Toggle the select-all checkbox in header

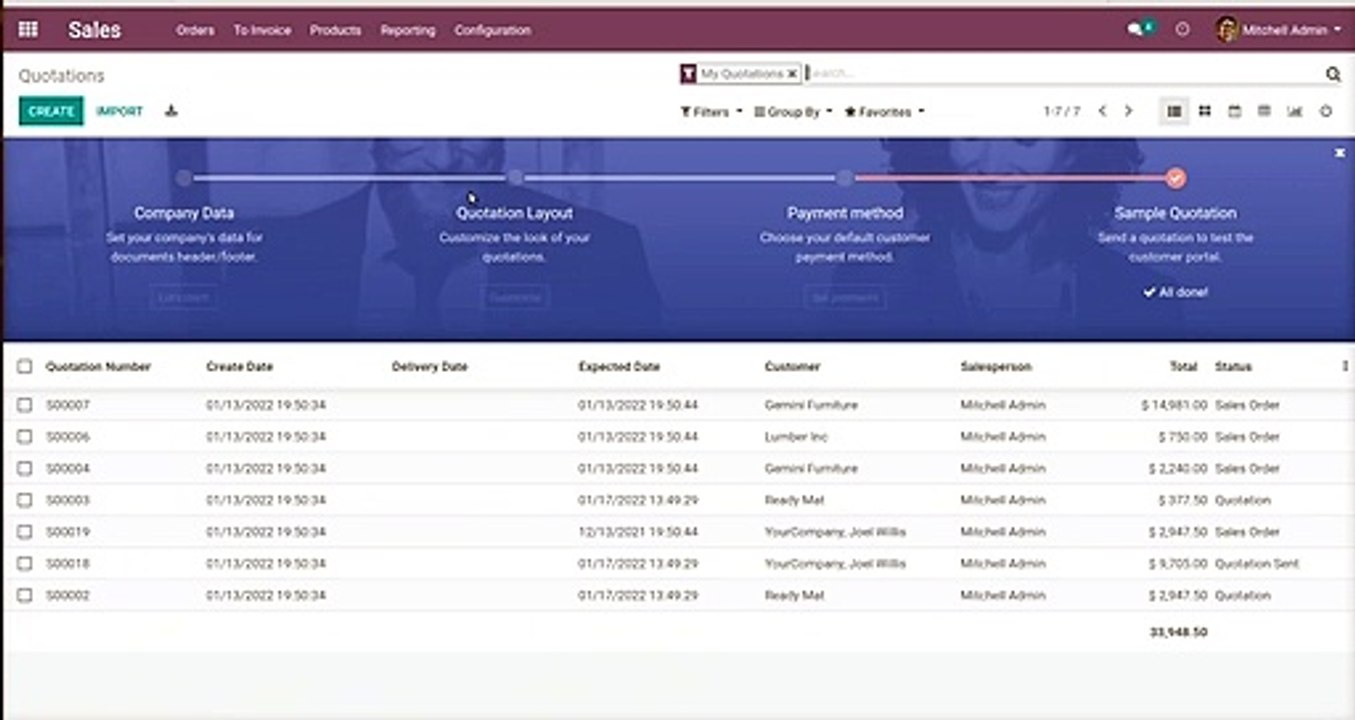pyautogui.click(x=25, y=367)
